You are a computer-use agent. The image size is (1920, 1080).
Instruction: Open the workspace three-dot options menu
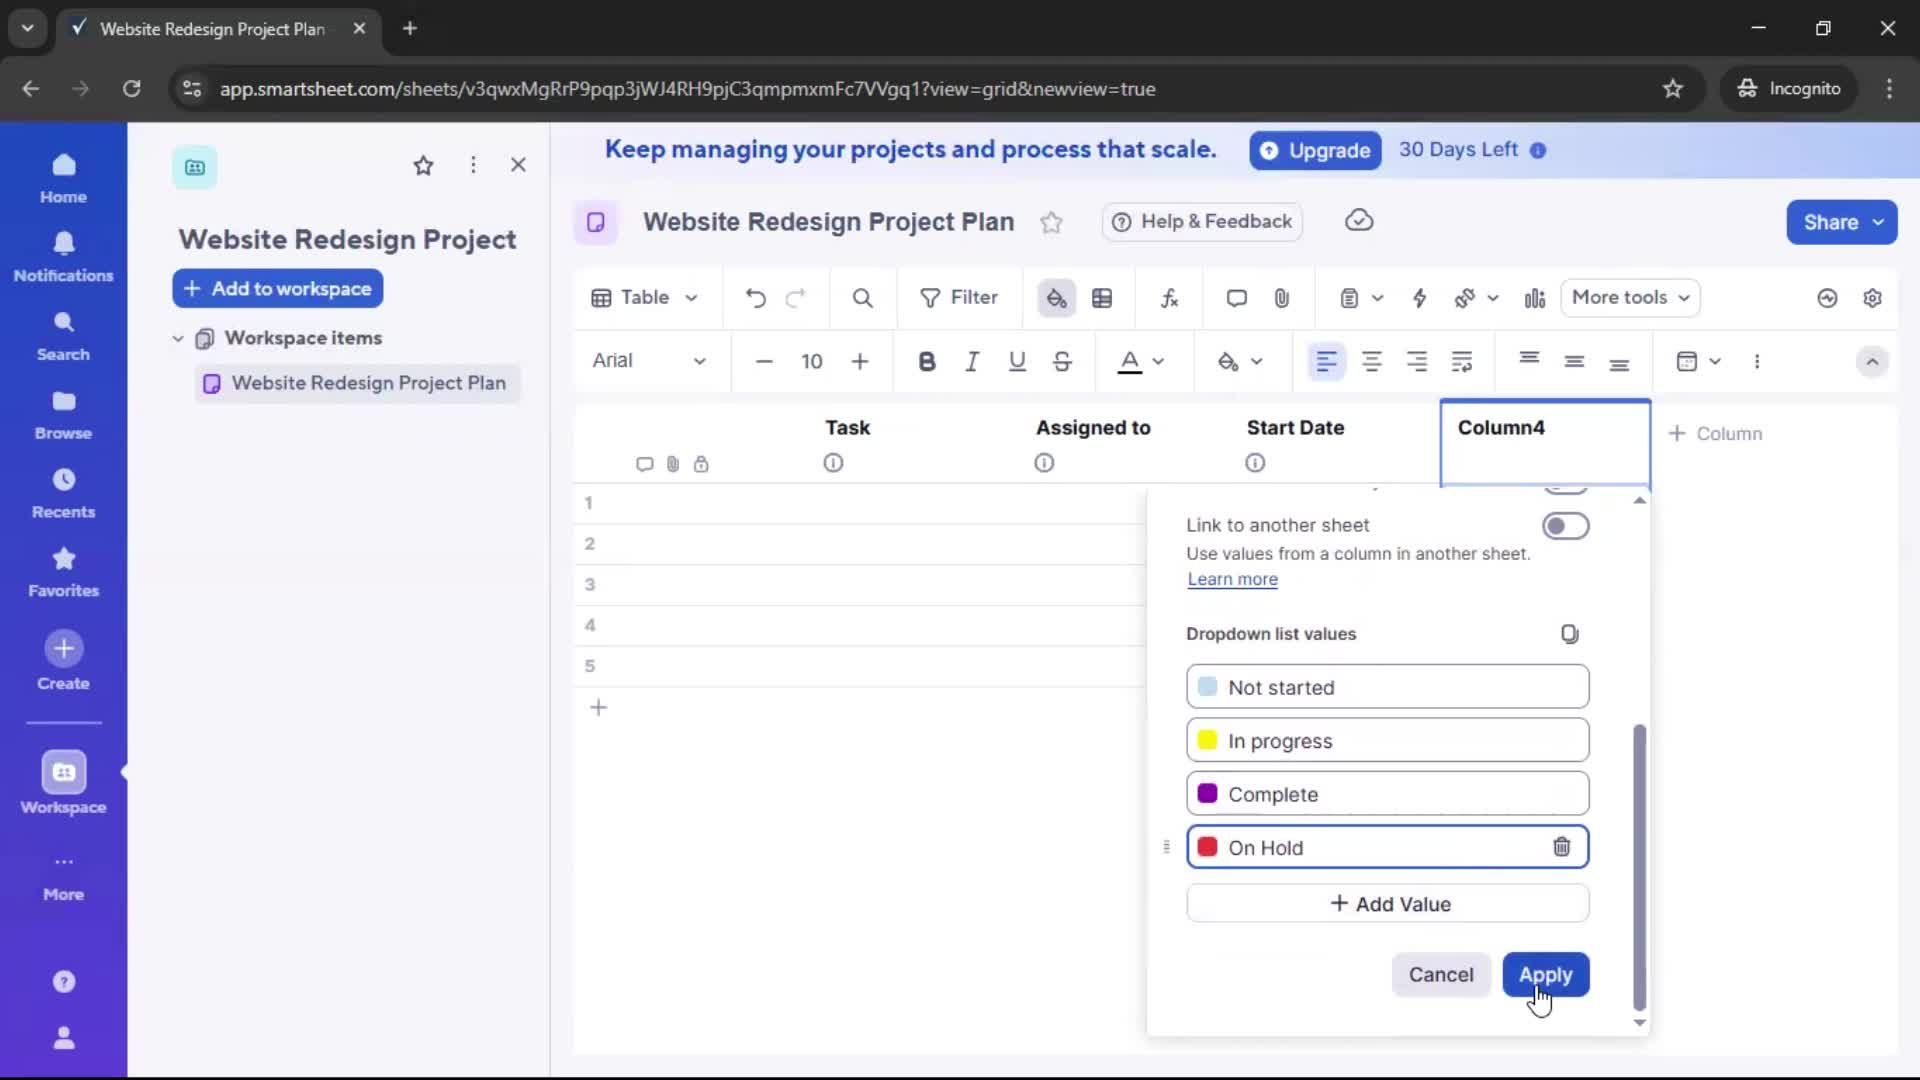click(473, 165)
